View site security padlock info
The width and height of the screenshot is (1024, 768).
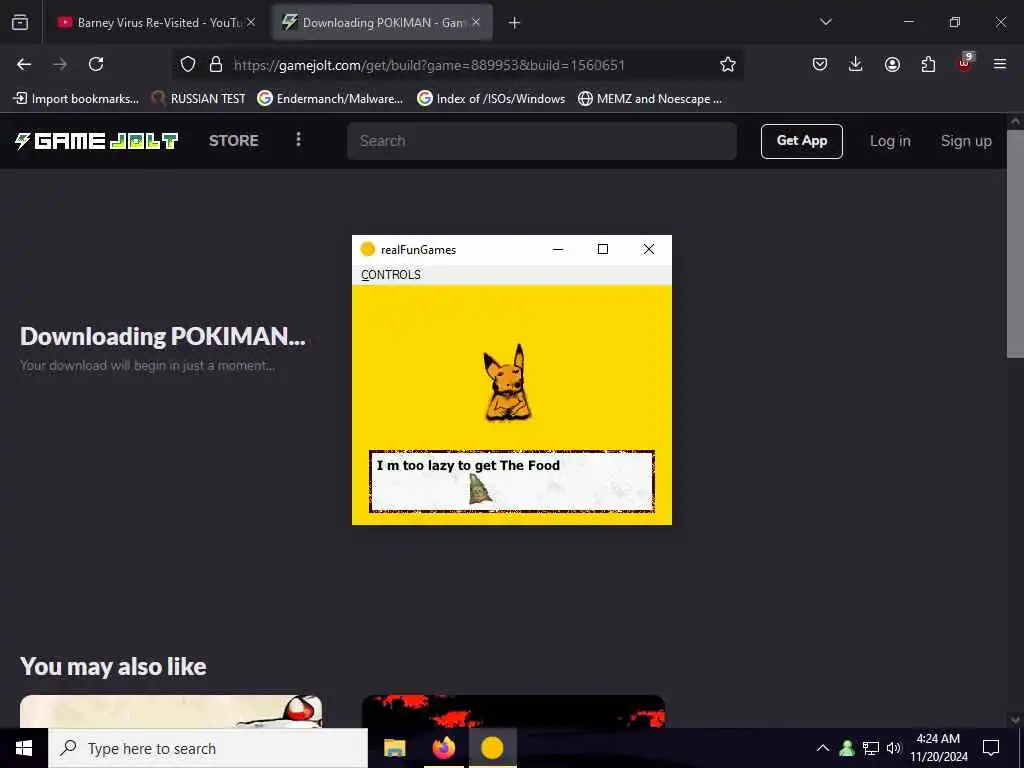216,64
